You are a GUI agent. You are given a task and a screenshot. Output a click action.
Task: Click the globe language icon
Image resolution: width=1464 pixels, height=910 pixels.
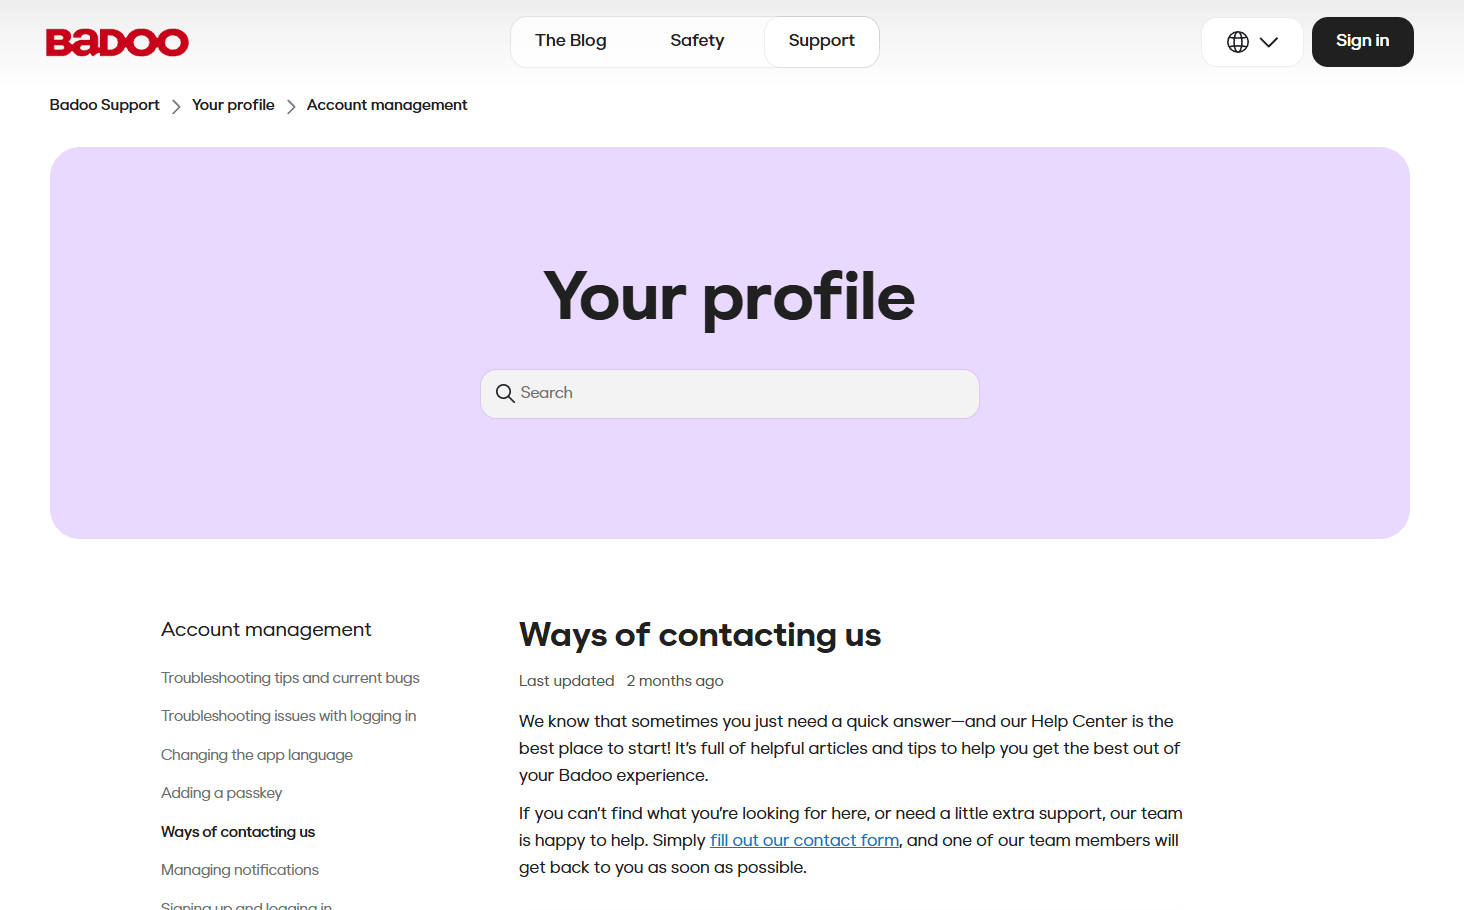1238,42
